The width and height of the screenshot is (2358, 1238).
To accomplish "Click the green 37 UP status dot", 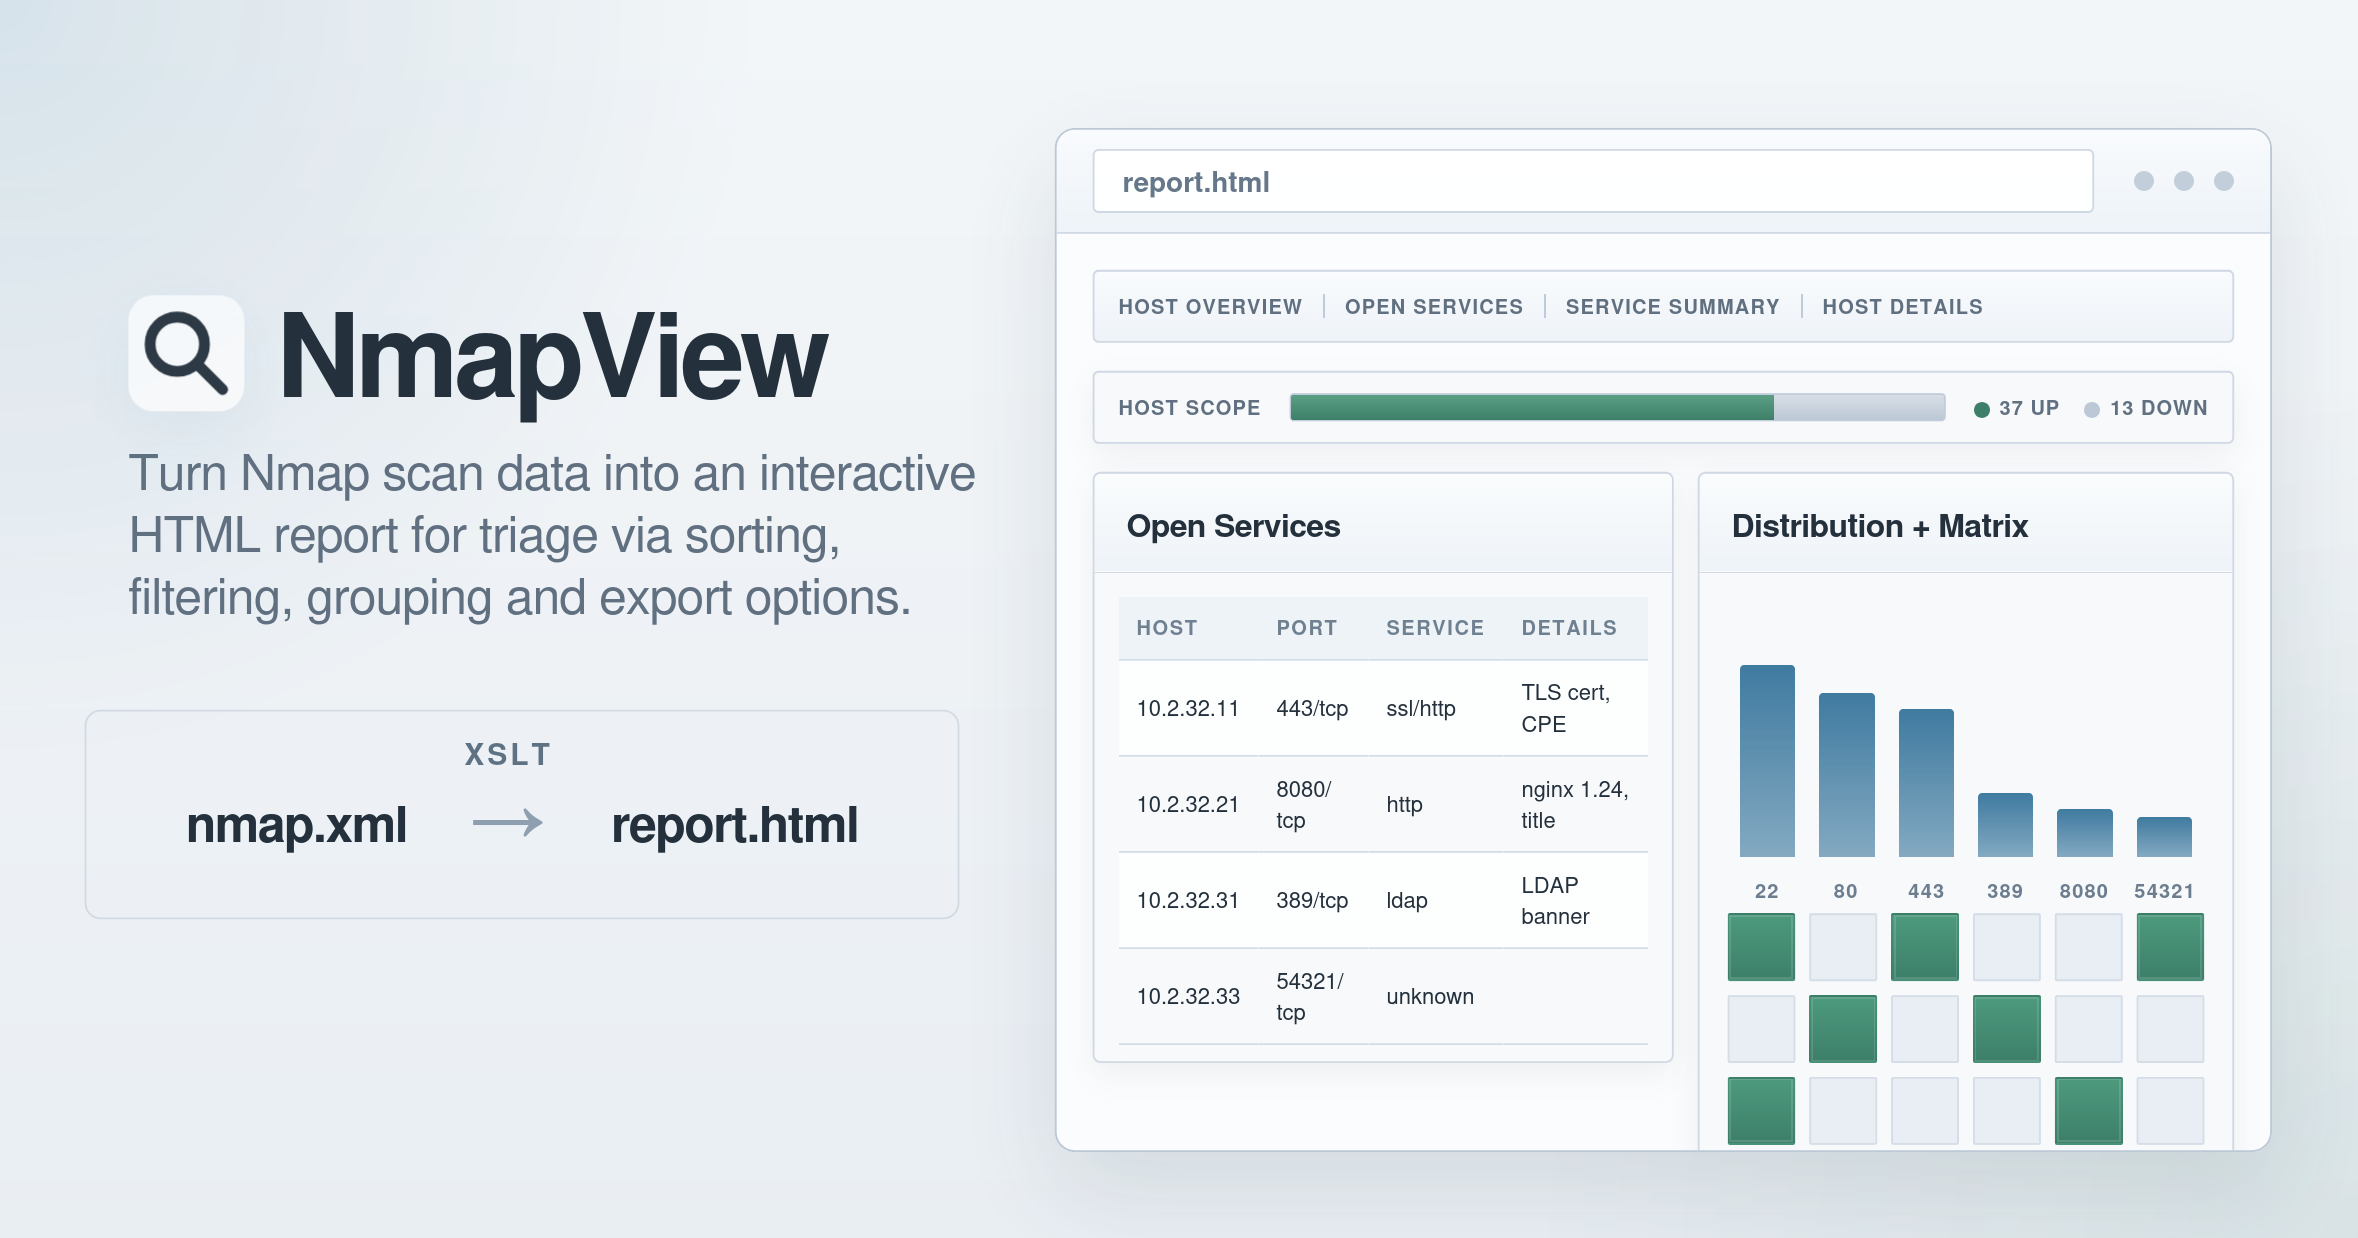I will [1981, 408].
